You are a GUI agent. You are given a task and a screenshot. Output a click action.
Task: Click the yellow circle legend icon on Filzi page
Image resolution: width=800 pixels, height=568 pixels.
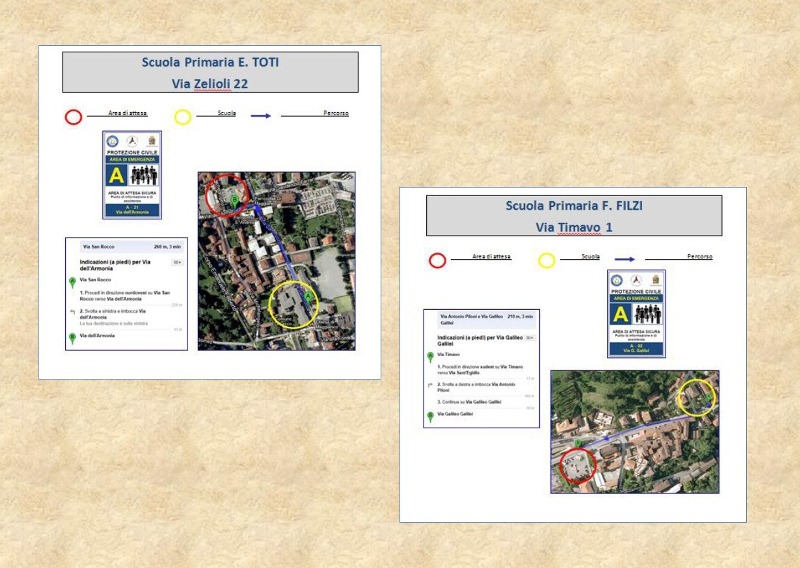tap(546, 261)
